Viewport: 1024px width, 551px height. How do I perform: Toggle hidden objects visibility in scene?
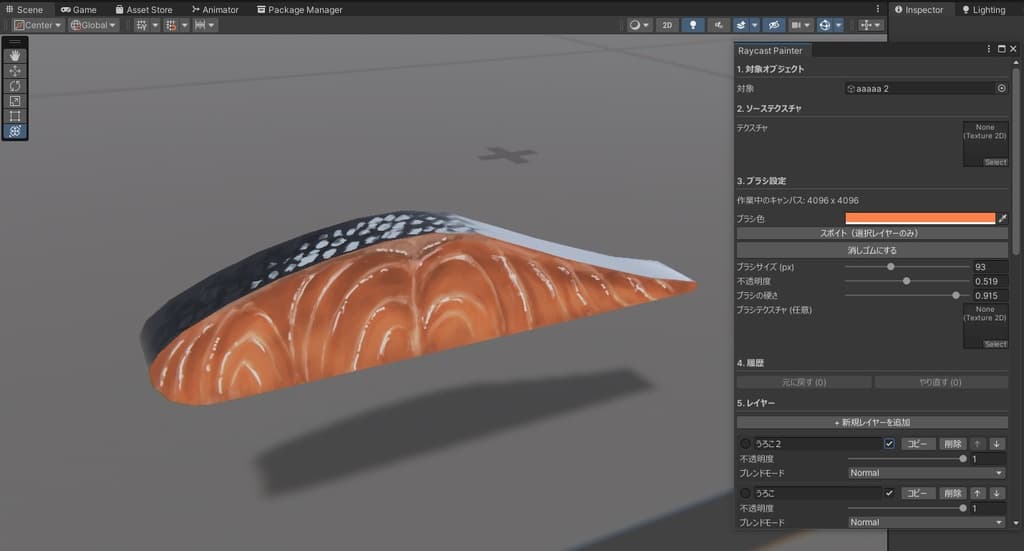(774, 25)
